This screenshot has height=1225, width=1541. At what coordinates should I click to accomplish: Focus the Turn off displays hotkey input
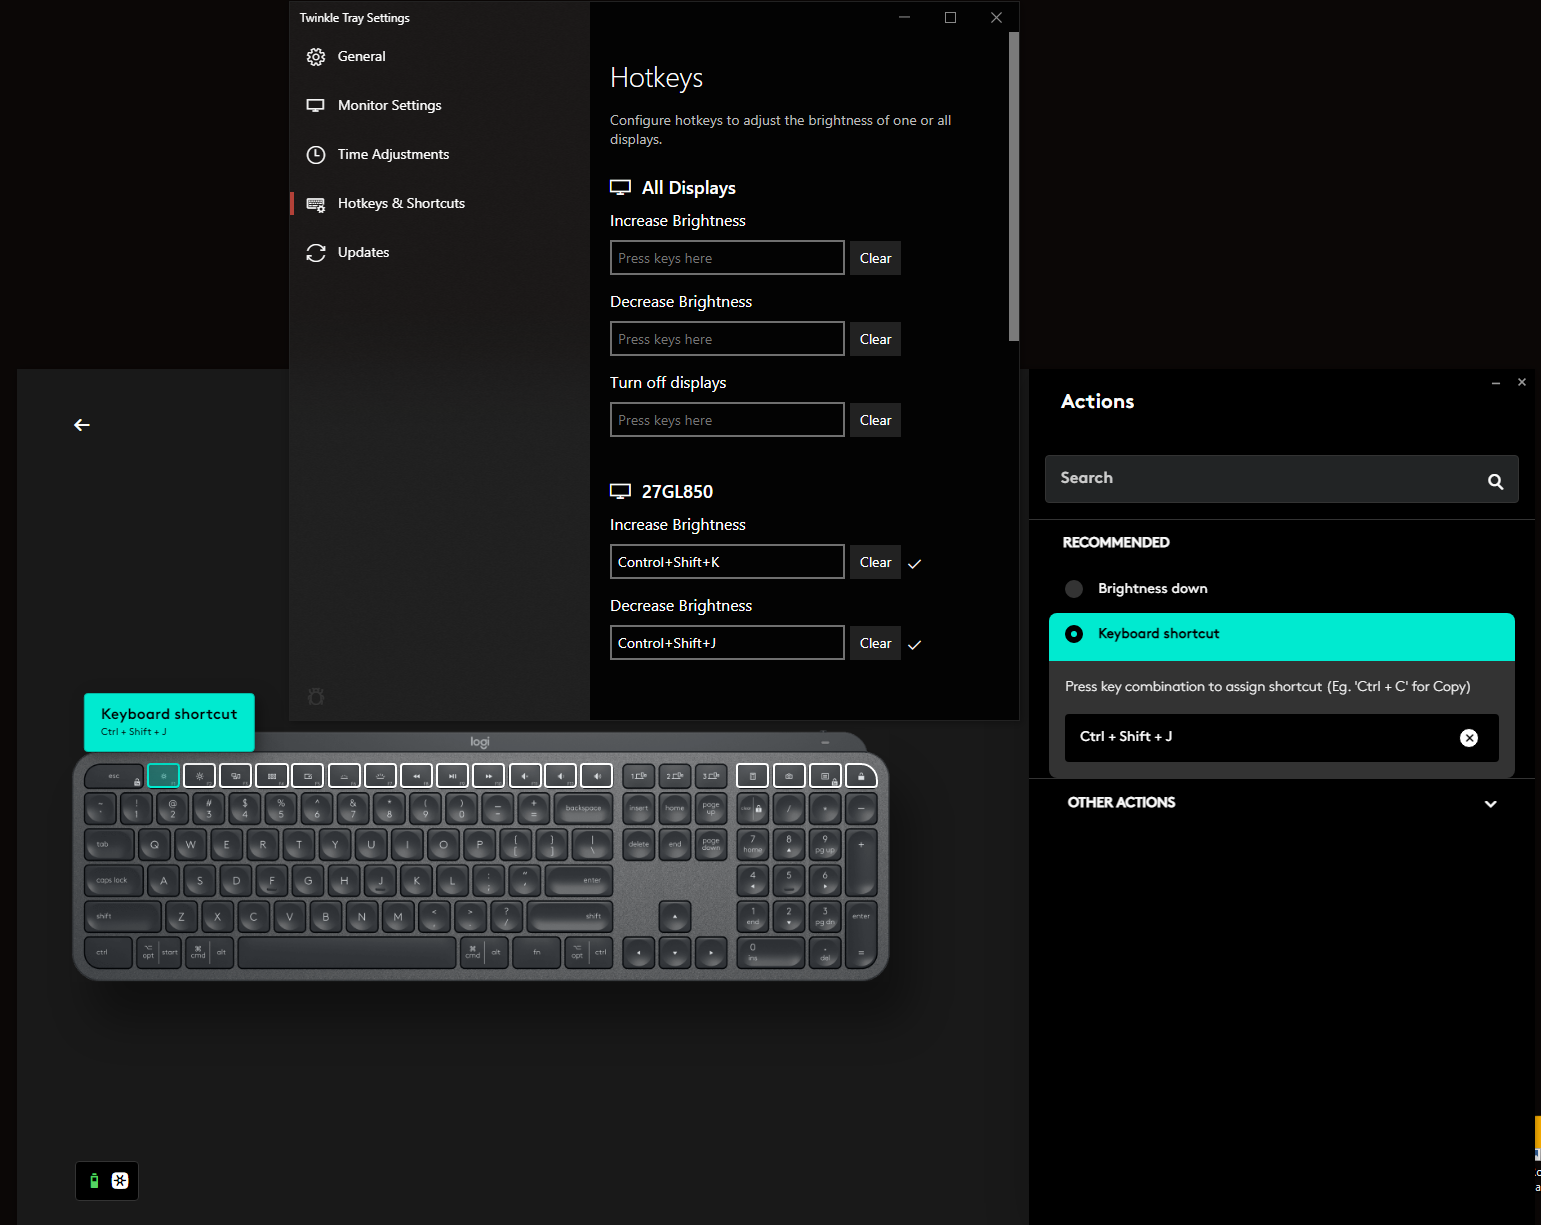727,420
